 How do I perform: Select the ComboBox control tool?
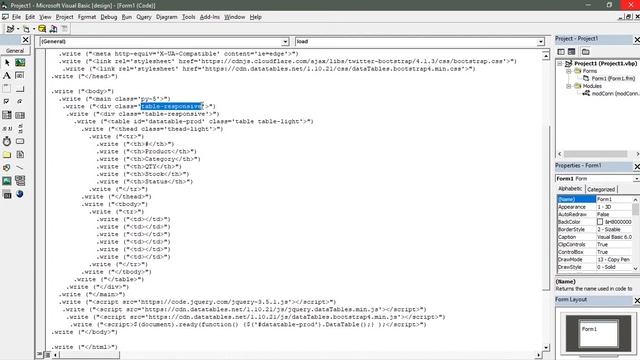point(7,115)
